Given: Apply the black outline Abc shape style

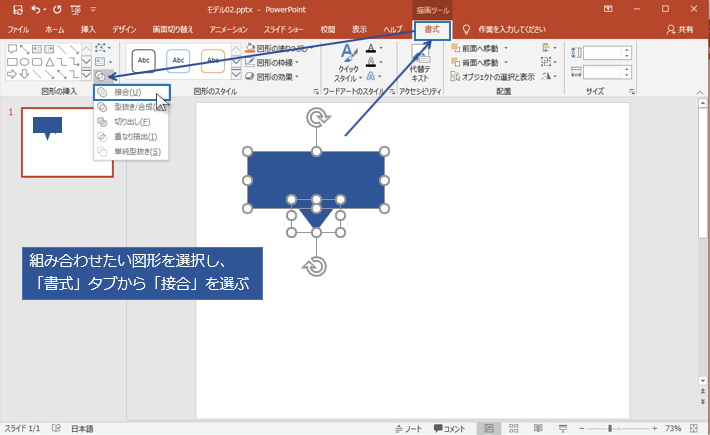Looking at the screenshot, I should click(x=144, y=61).
